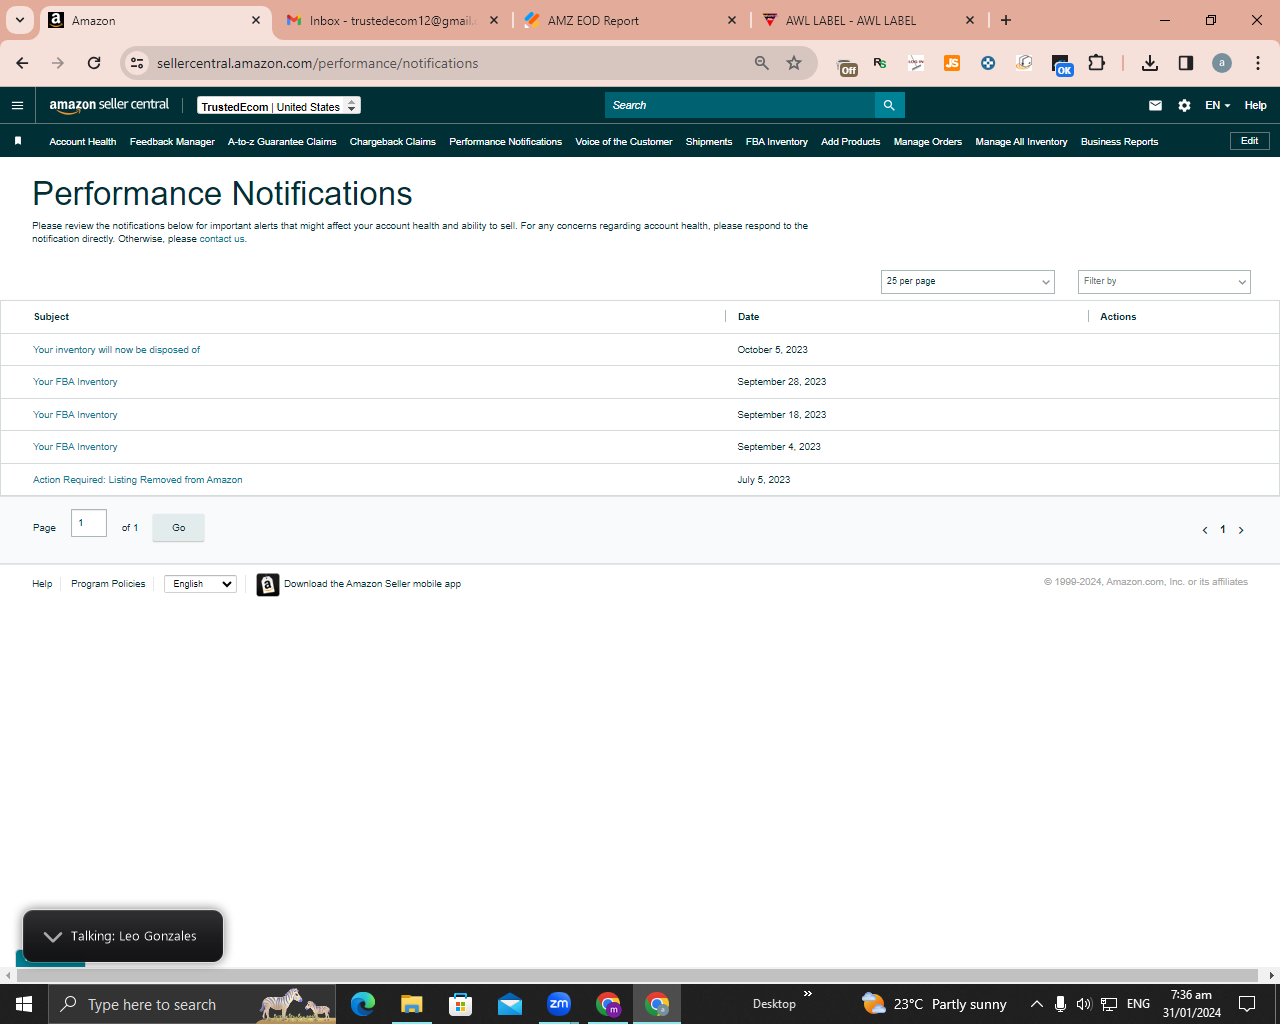Click the page number input field

coord(89,523)
